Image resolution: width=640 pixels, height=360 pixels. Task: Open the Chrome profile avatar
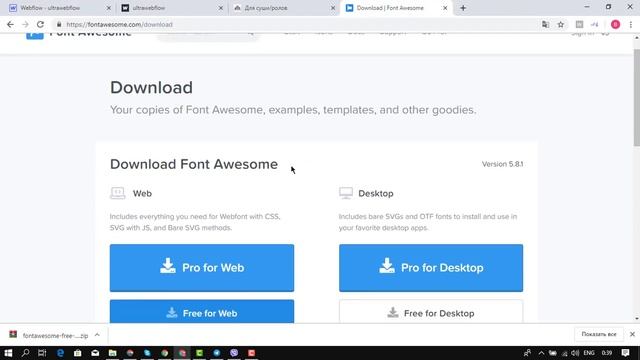[616, 24]
